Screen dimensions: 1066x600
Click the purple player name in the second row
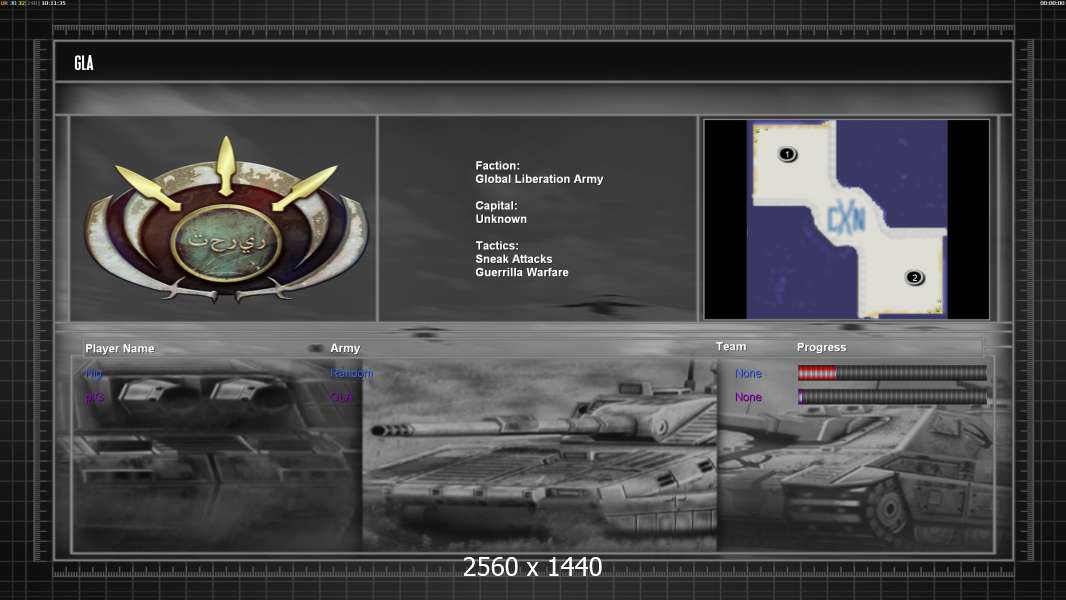click(94, 398)
